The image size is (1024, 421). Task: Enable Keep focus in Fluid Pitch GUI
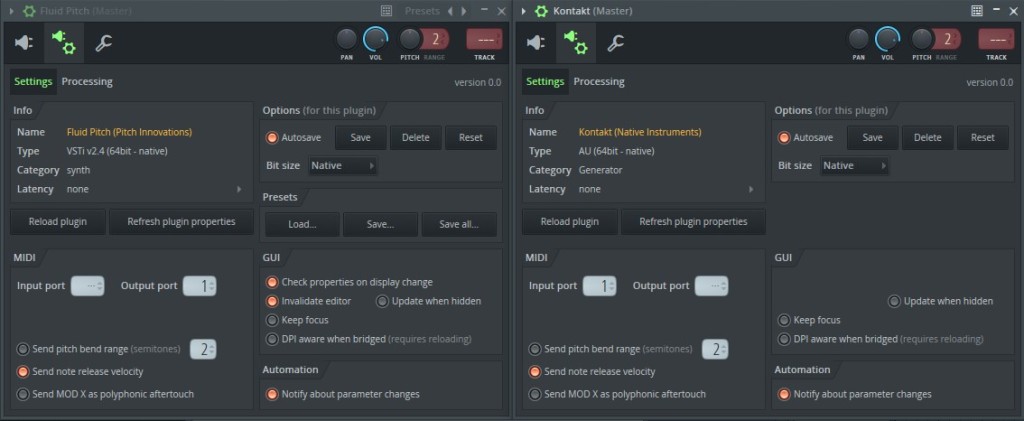coord(272,320)
